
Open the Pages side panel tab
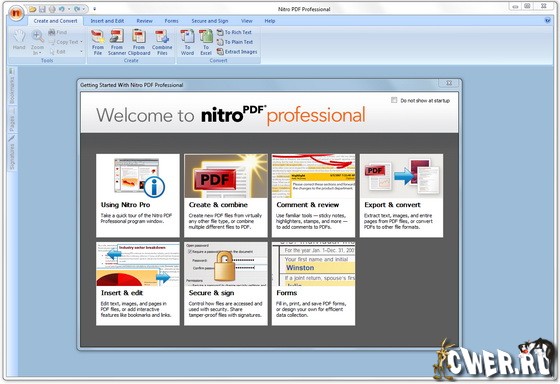[x=12, y=120]
